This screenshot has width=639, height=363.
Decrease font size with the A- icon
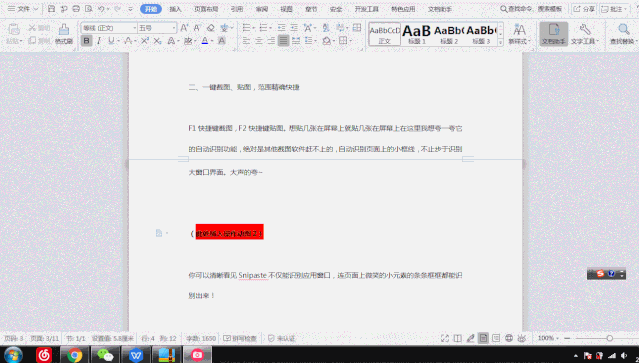197,28
